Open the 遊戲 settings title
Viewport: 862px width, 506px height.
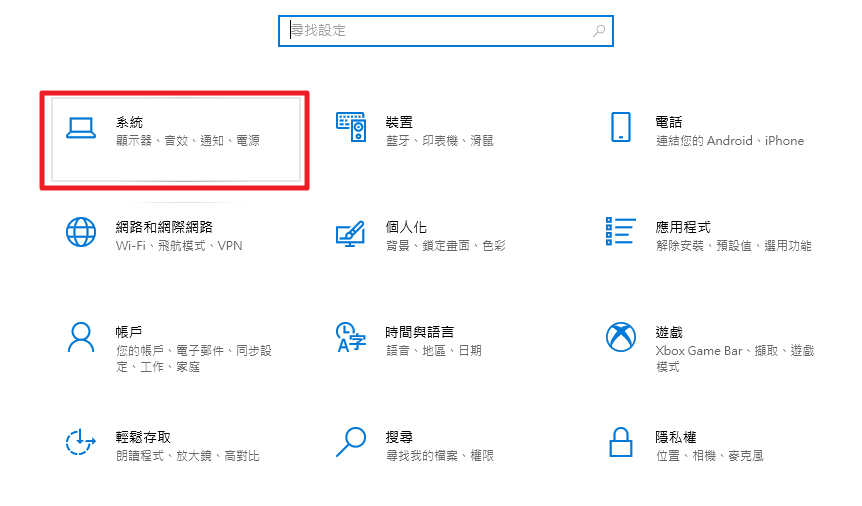click(x=669, y=332)
